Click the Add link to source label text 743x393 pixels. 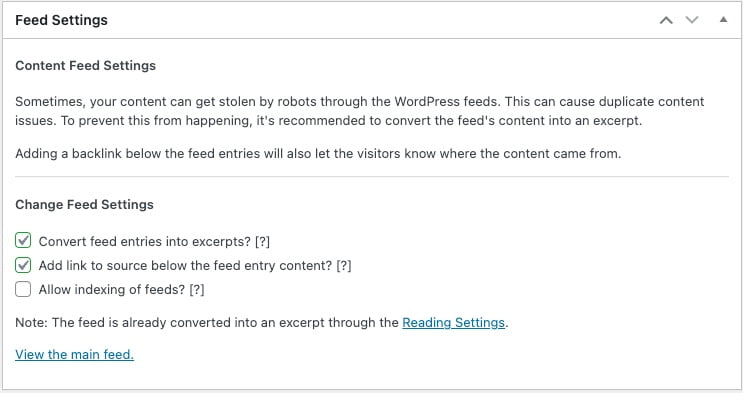(x=185, y=265)
